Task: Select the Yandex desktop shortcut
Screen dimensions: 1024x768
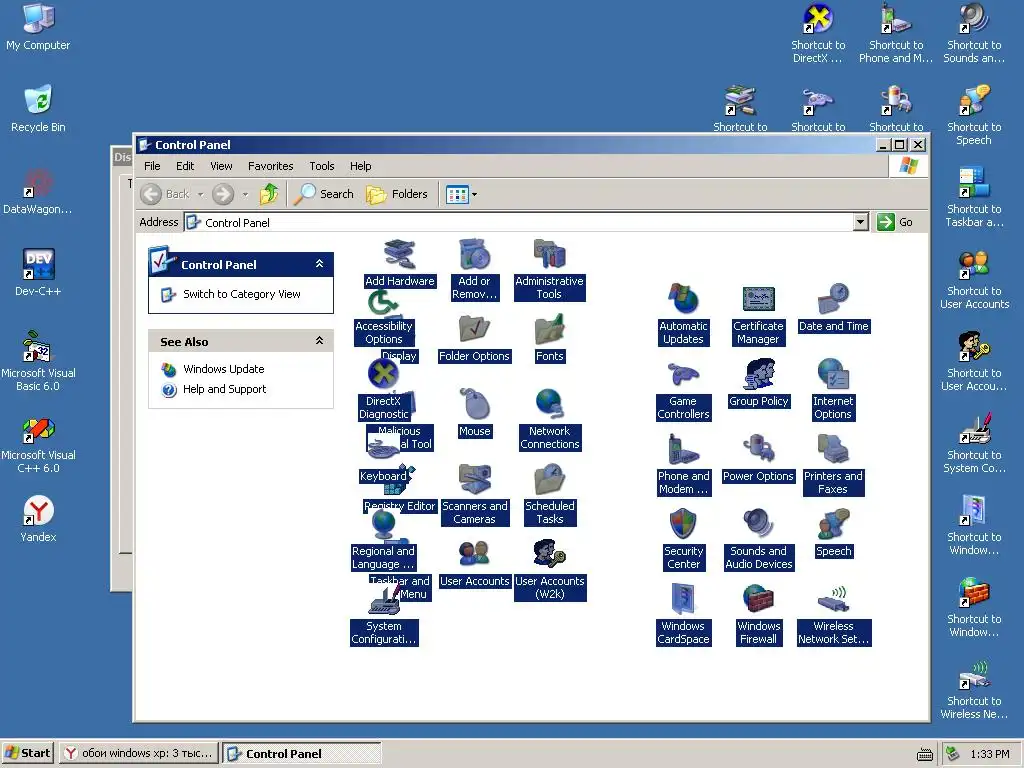Action: [x=38, y=519]
